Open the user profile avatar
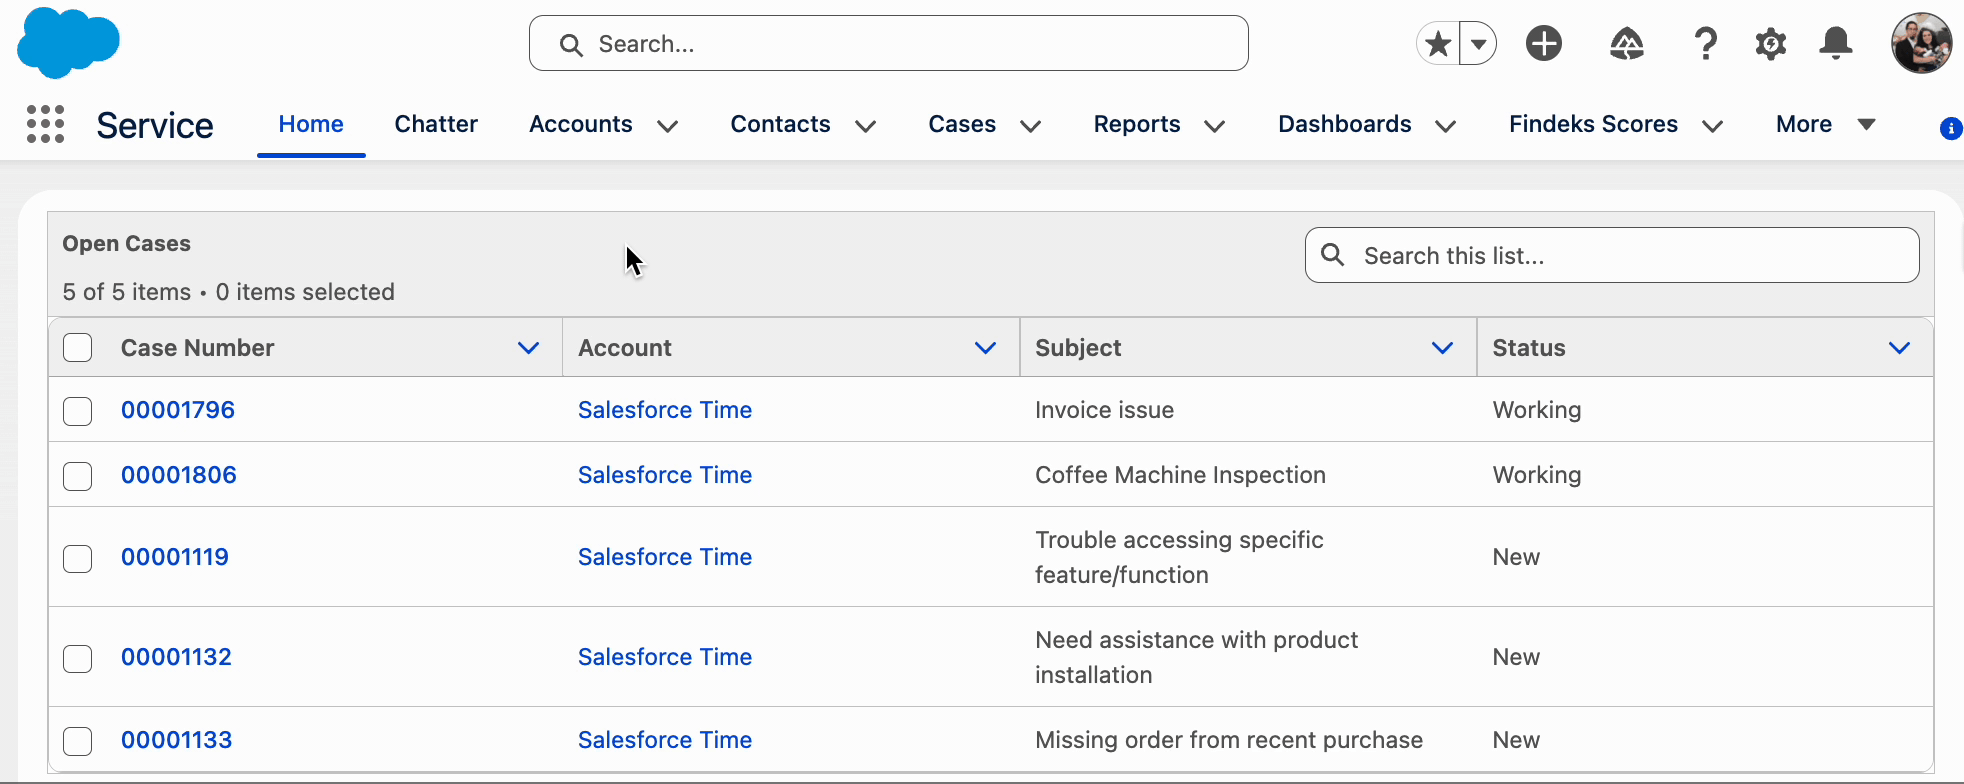Viewport: 1964px width, 784px height. pos(1920,43)
